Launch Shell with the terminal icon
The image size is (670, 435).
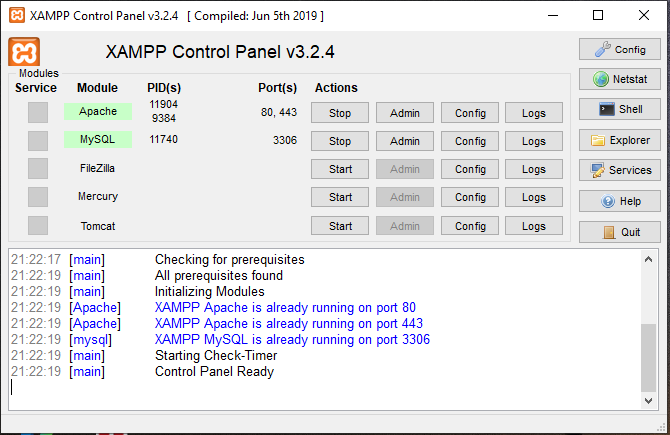tap(620, 109)
